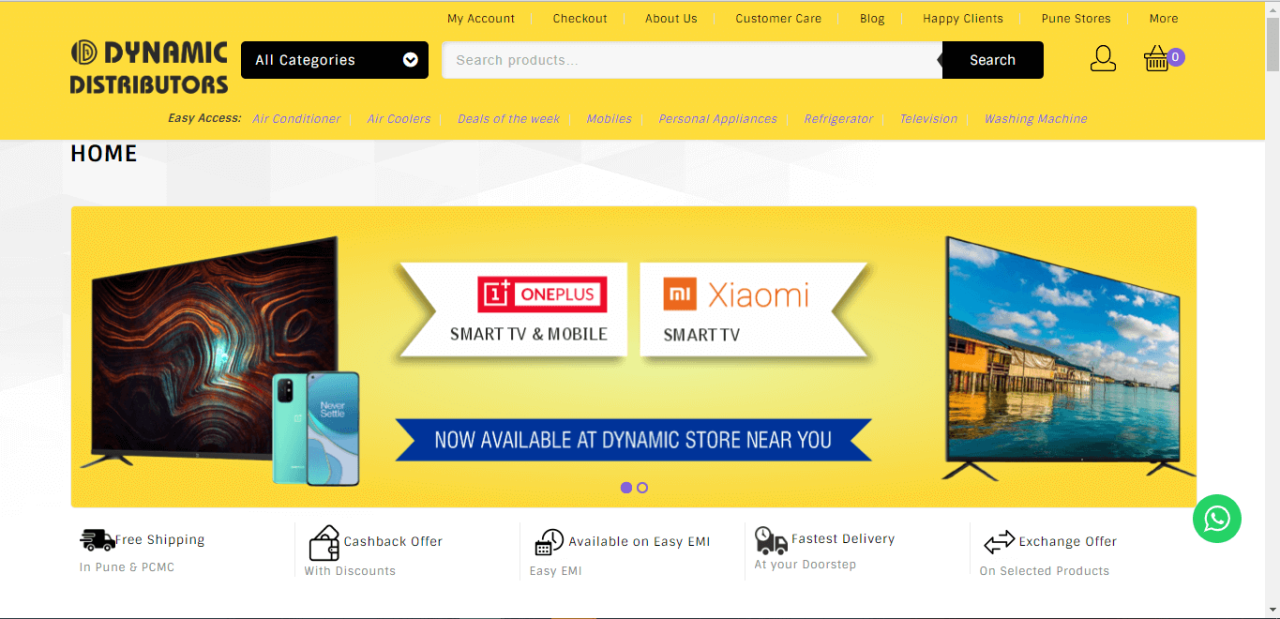Click the Easy EMI wallet icon
Image resolution: width=1280 pixels, height=619 pixels.
pyautogui.click(x=549, y=541)
